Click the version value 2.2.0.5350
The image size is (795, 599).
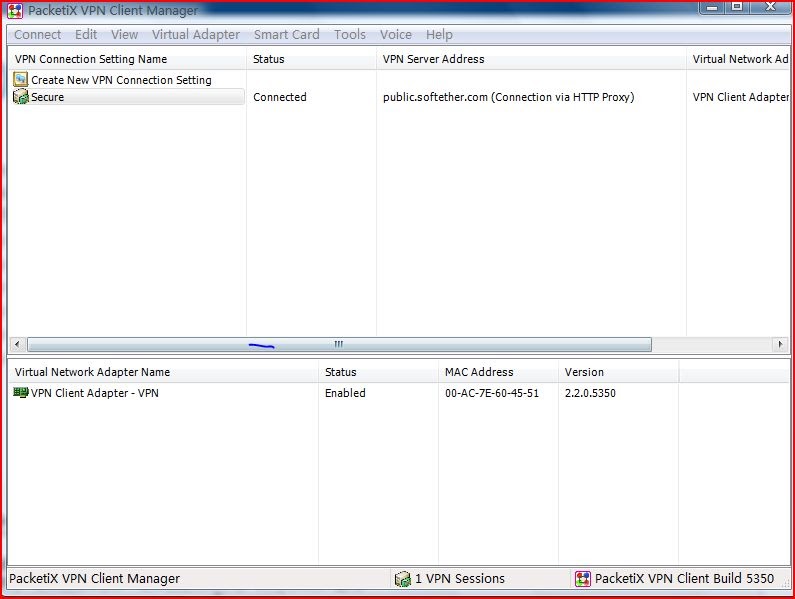point(590,393)
